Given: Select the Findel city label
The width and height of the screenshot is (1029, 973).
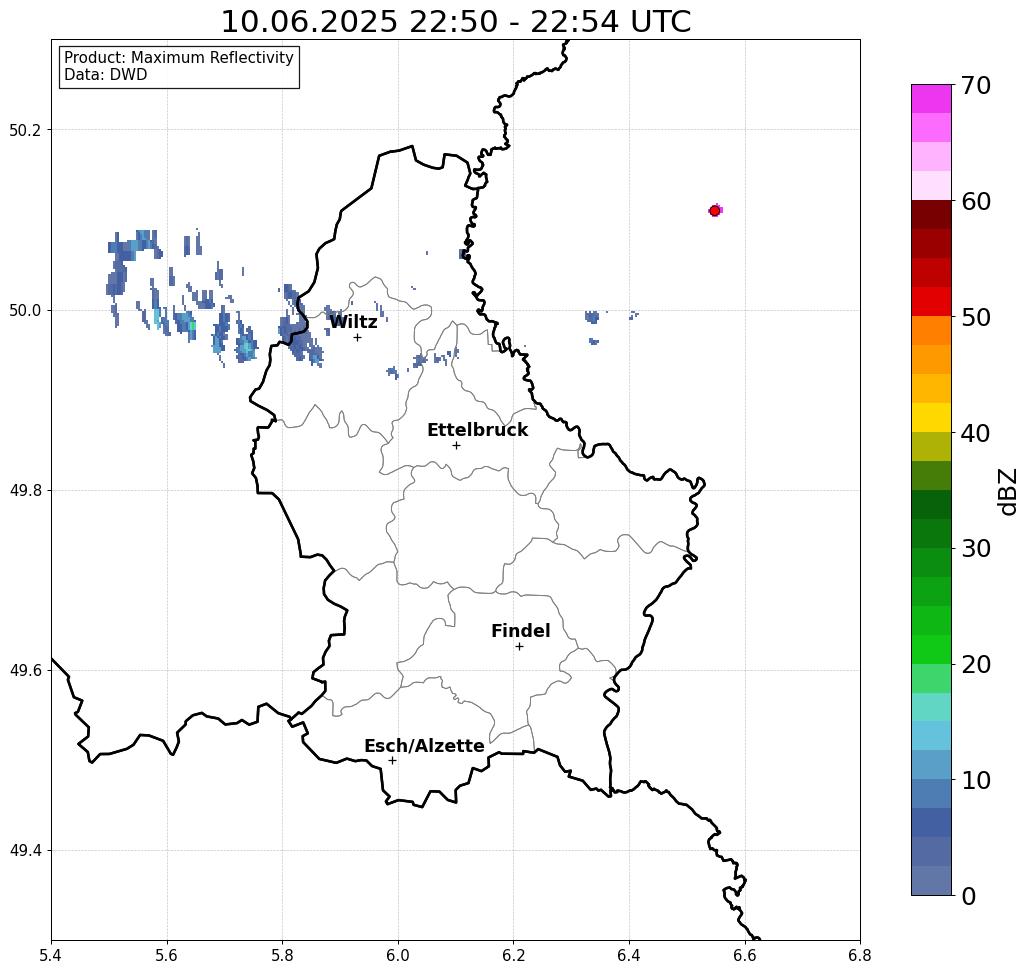Looking at the screenshot, I should point(520,631).
